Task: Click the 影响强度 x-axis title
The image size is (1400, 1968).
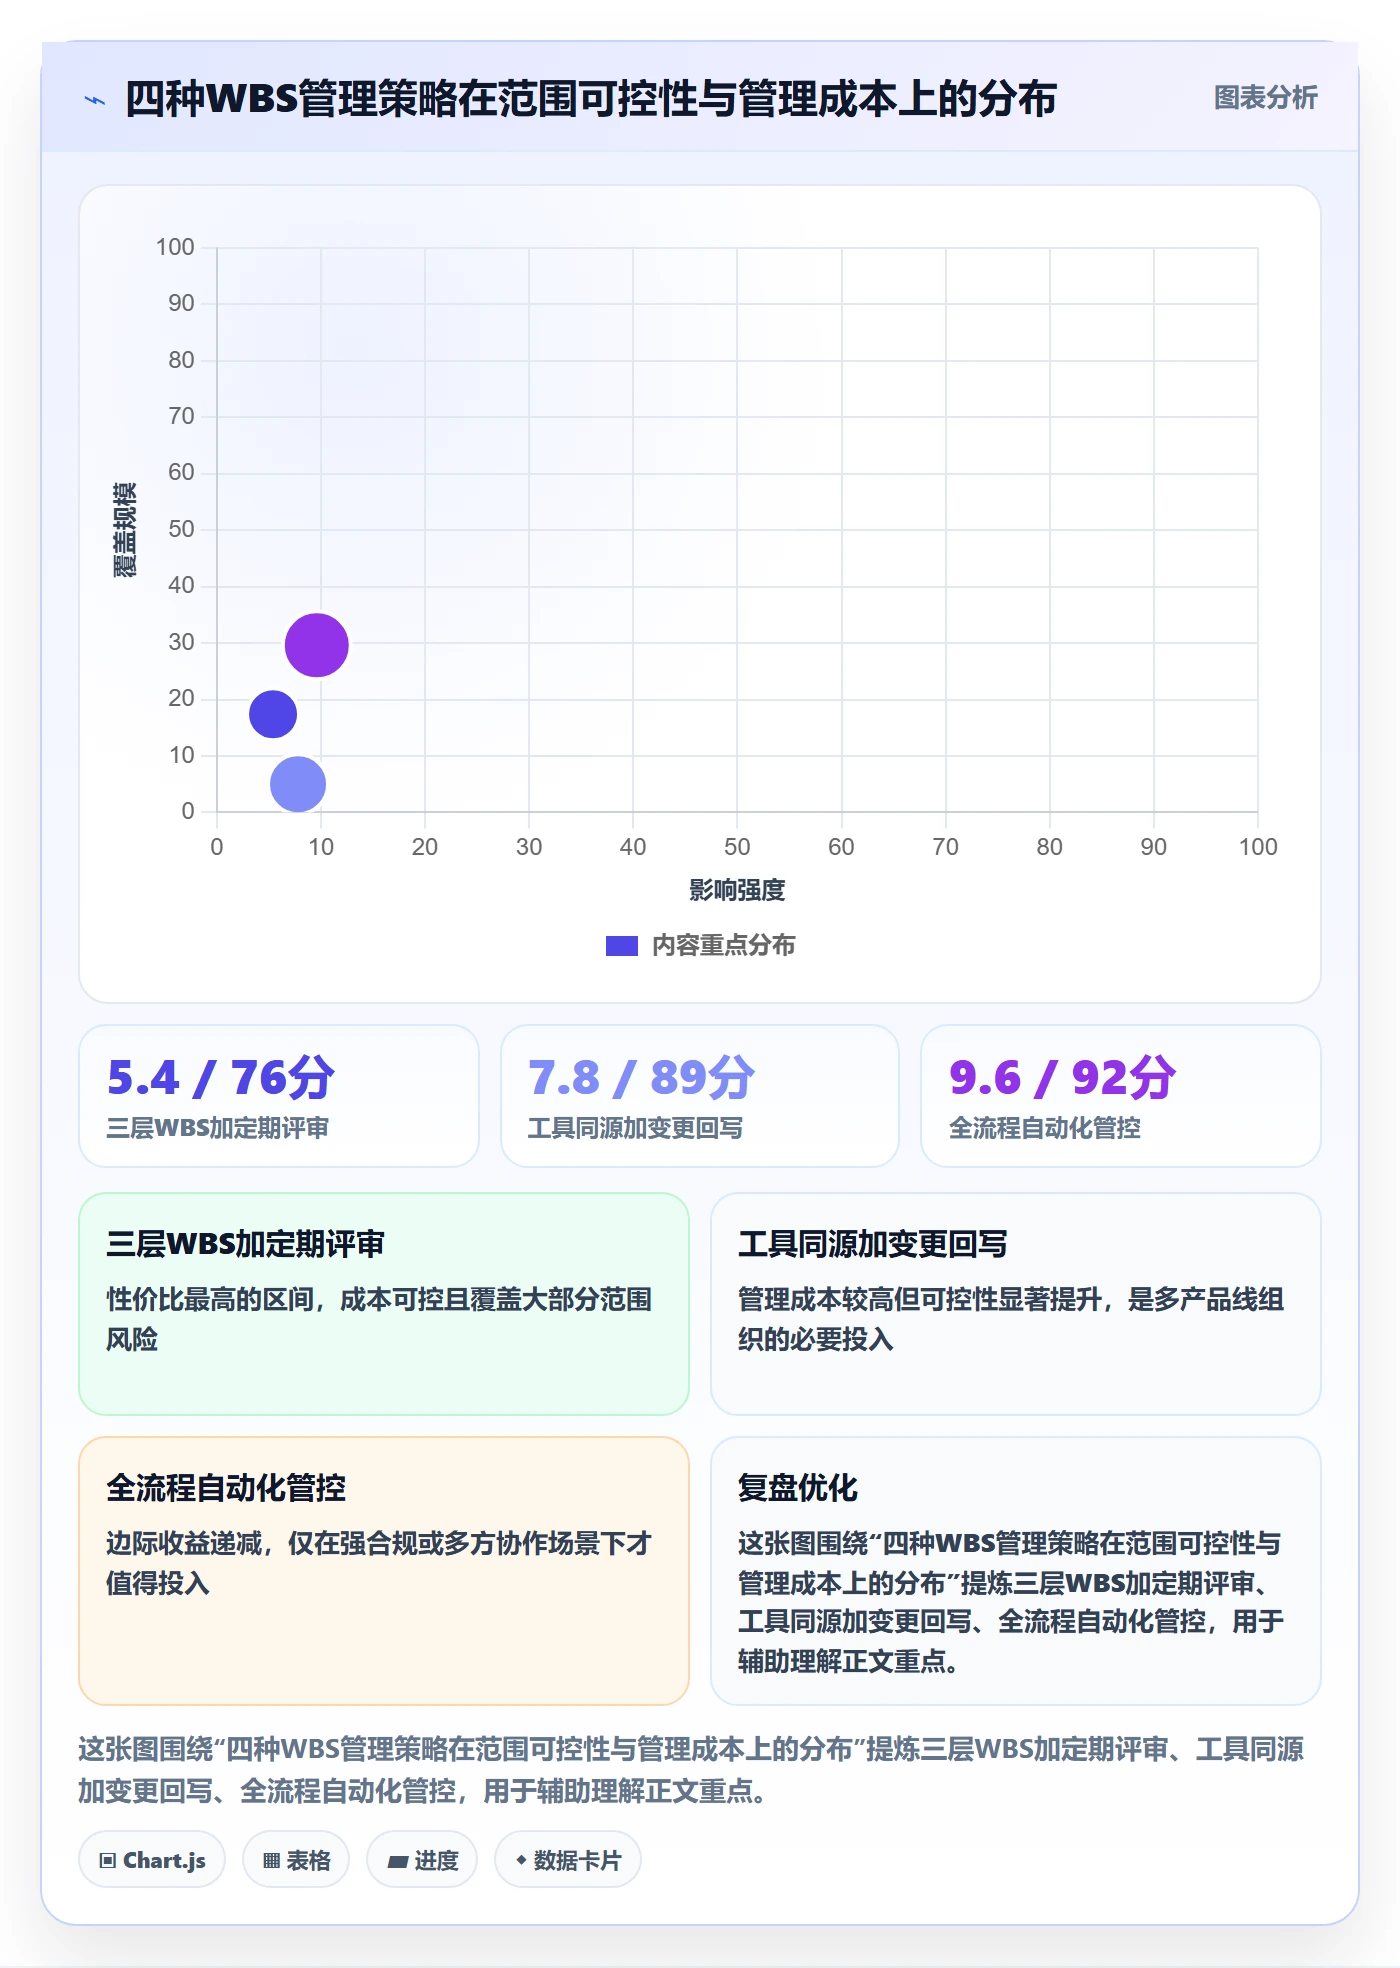Action: click(737, 890)
